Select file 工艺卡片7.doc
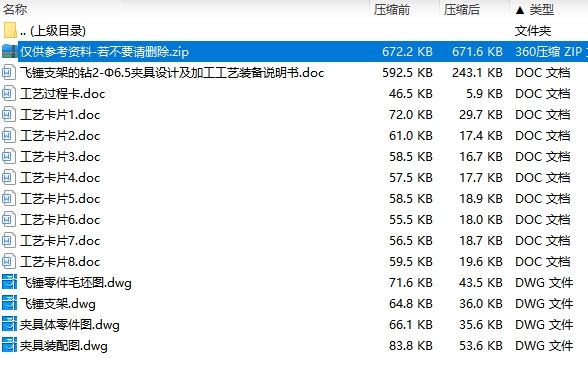The image size is (588, 373). click(60, 240)
